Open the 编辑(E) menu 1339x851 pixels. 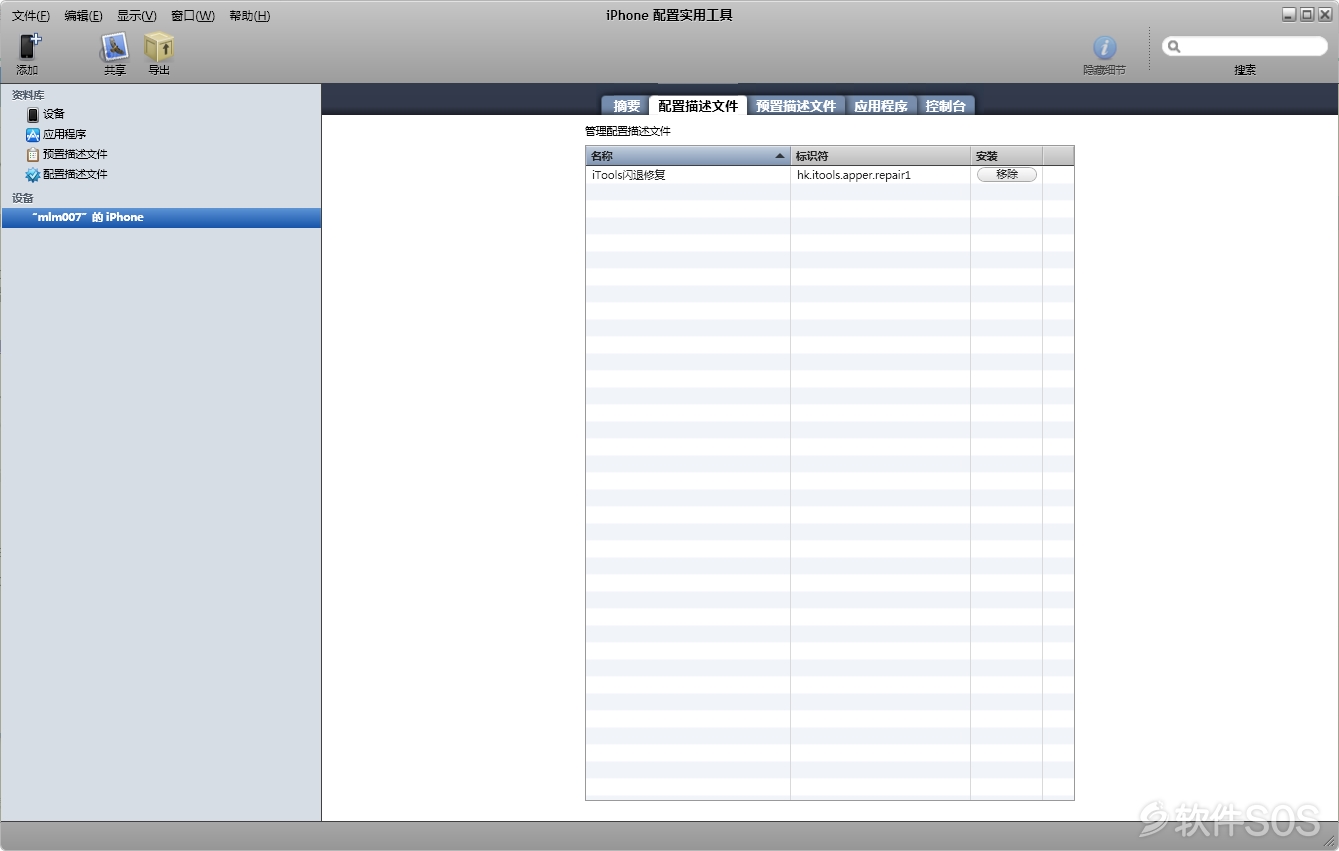[83, 16]
